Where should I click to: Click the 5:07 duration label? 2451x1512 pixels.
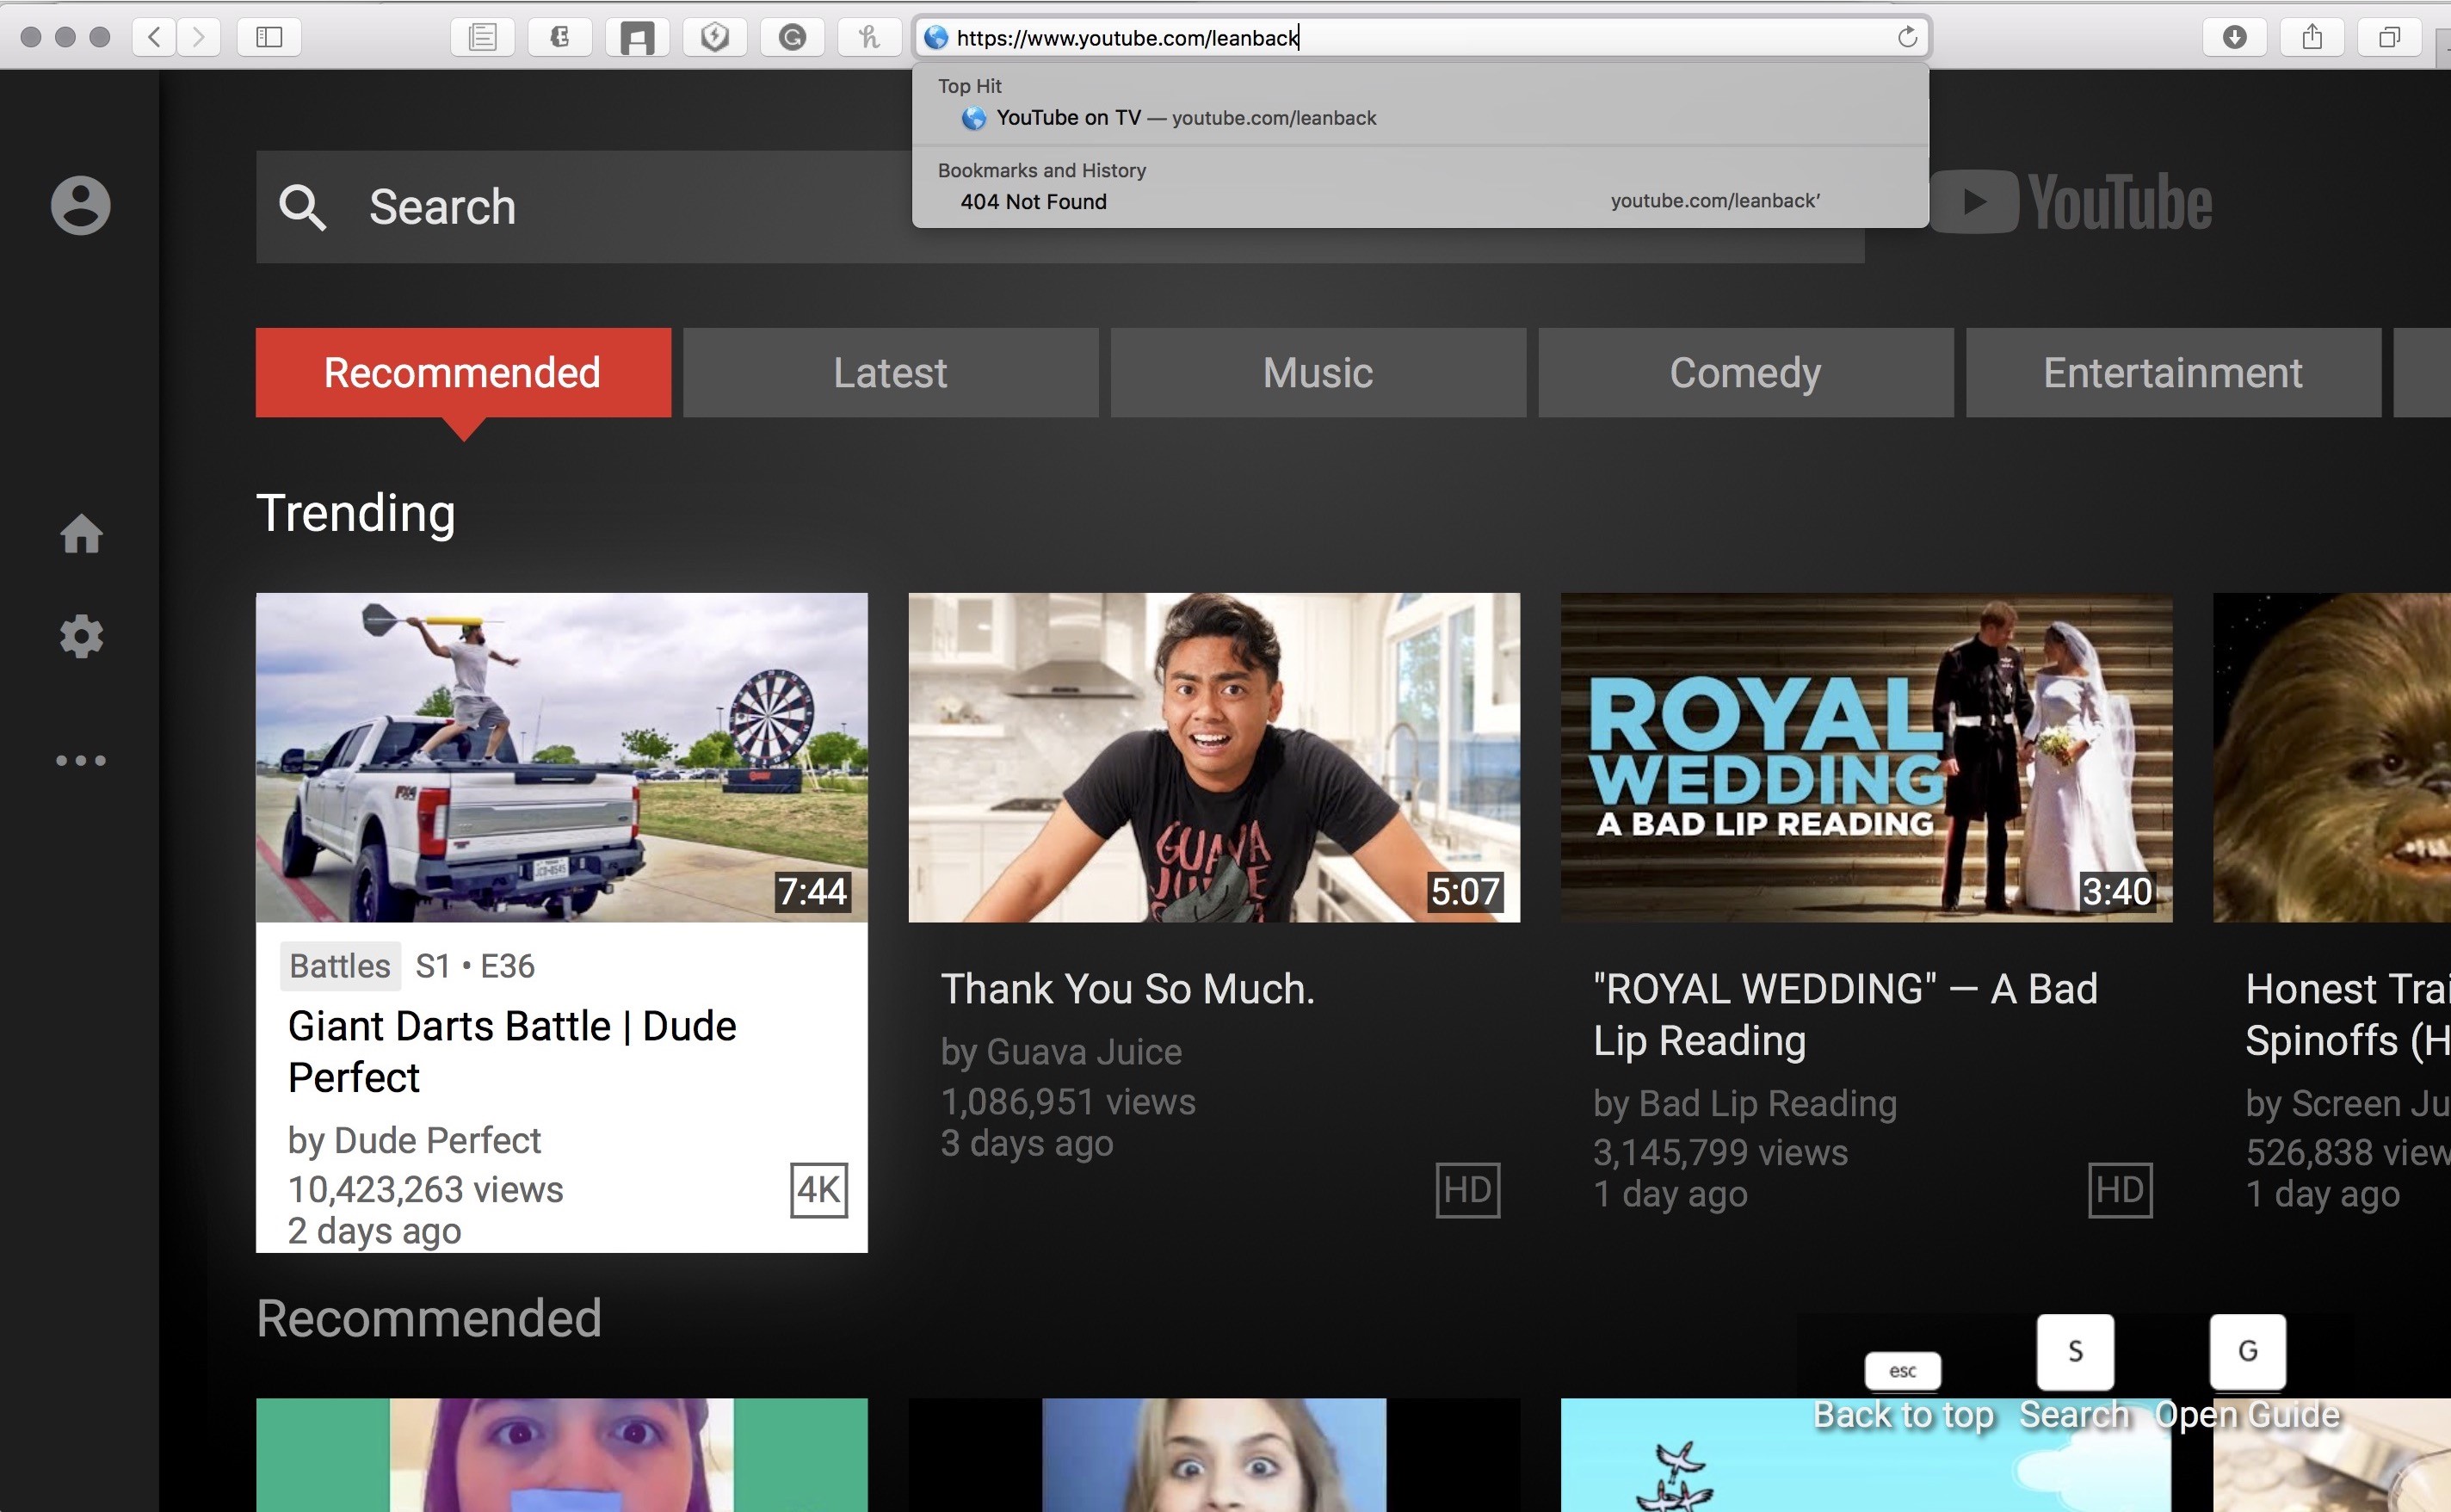(x=1464, y=891)
